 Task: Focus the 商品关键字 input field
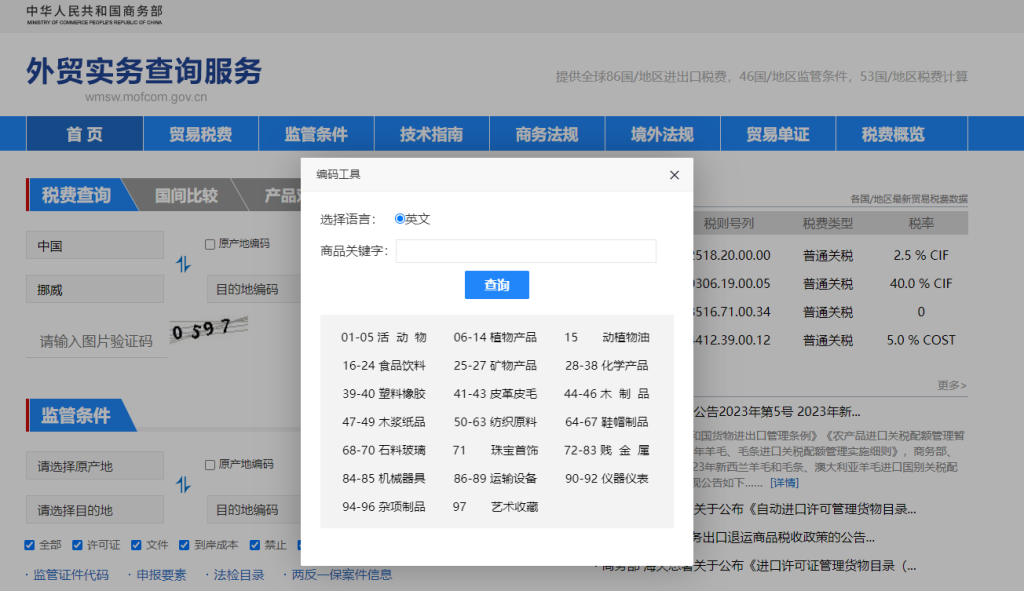(x=526, y=251)
